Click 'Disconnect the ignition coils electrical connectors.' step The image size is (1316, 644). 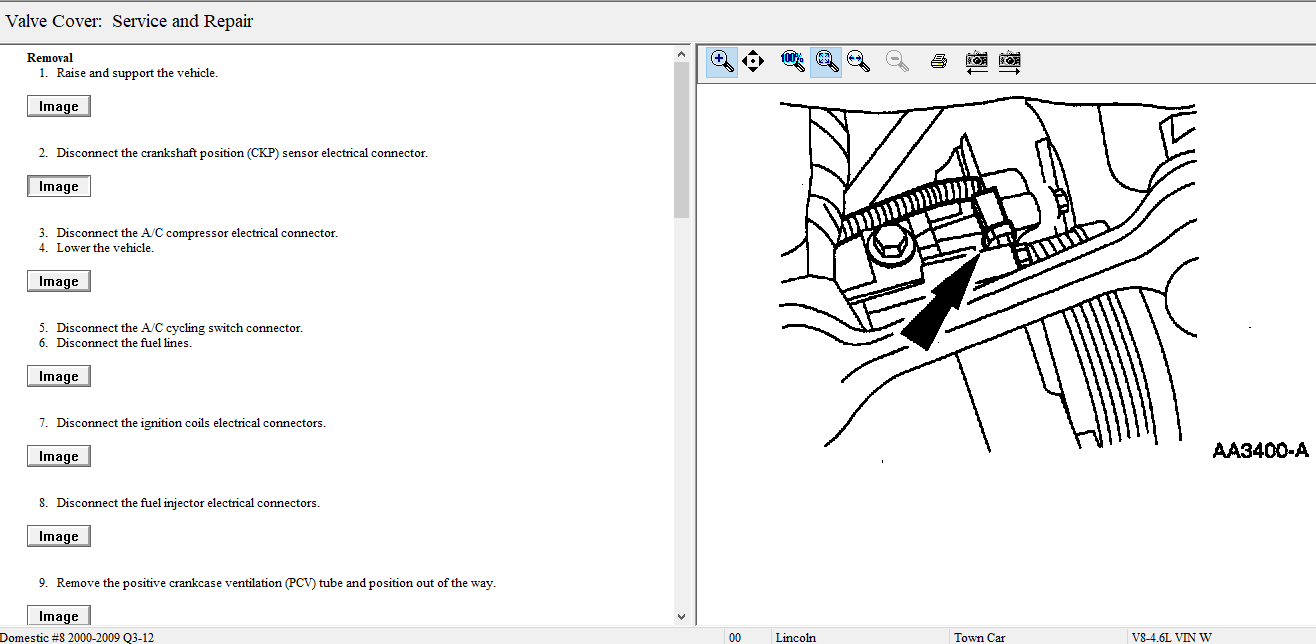coord(191,423)
